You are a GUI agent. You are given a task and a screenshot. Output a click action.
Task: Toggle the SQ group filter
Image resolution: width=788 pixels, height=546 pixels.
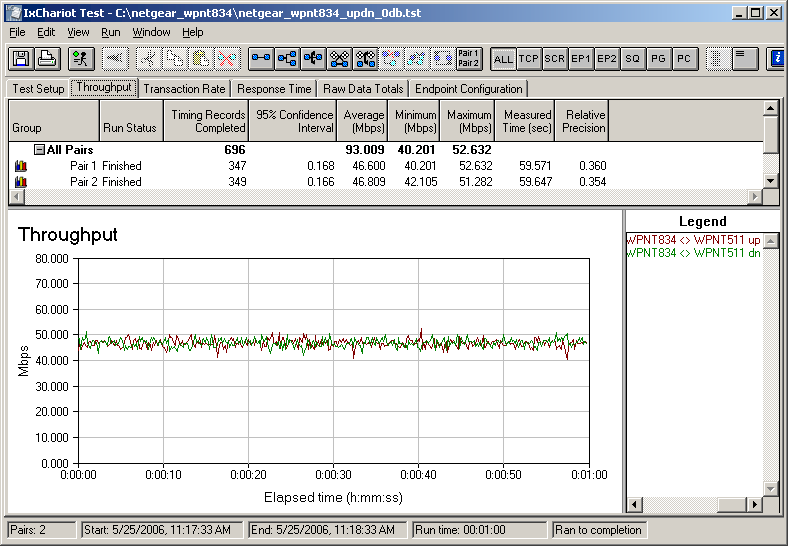[633, 59]
